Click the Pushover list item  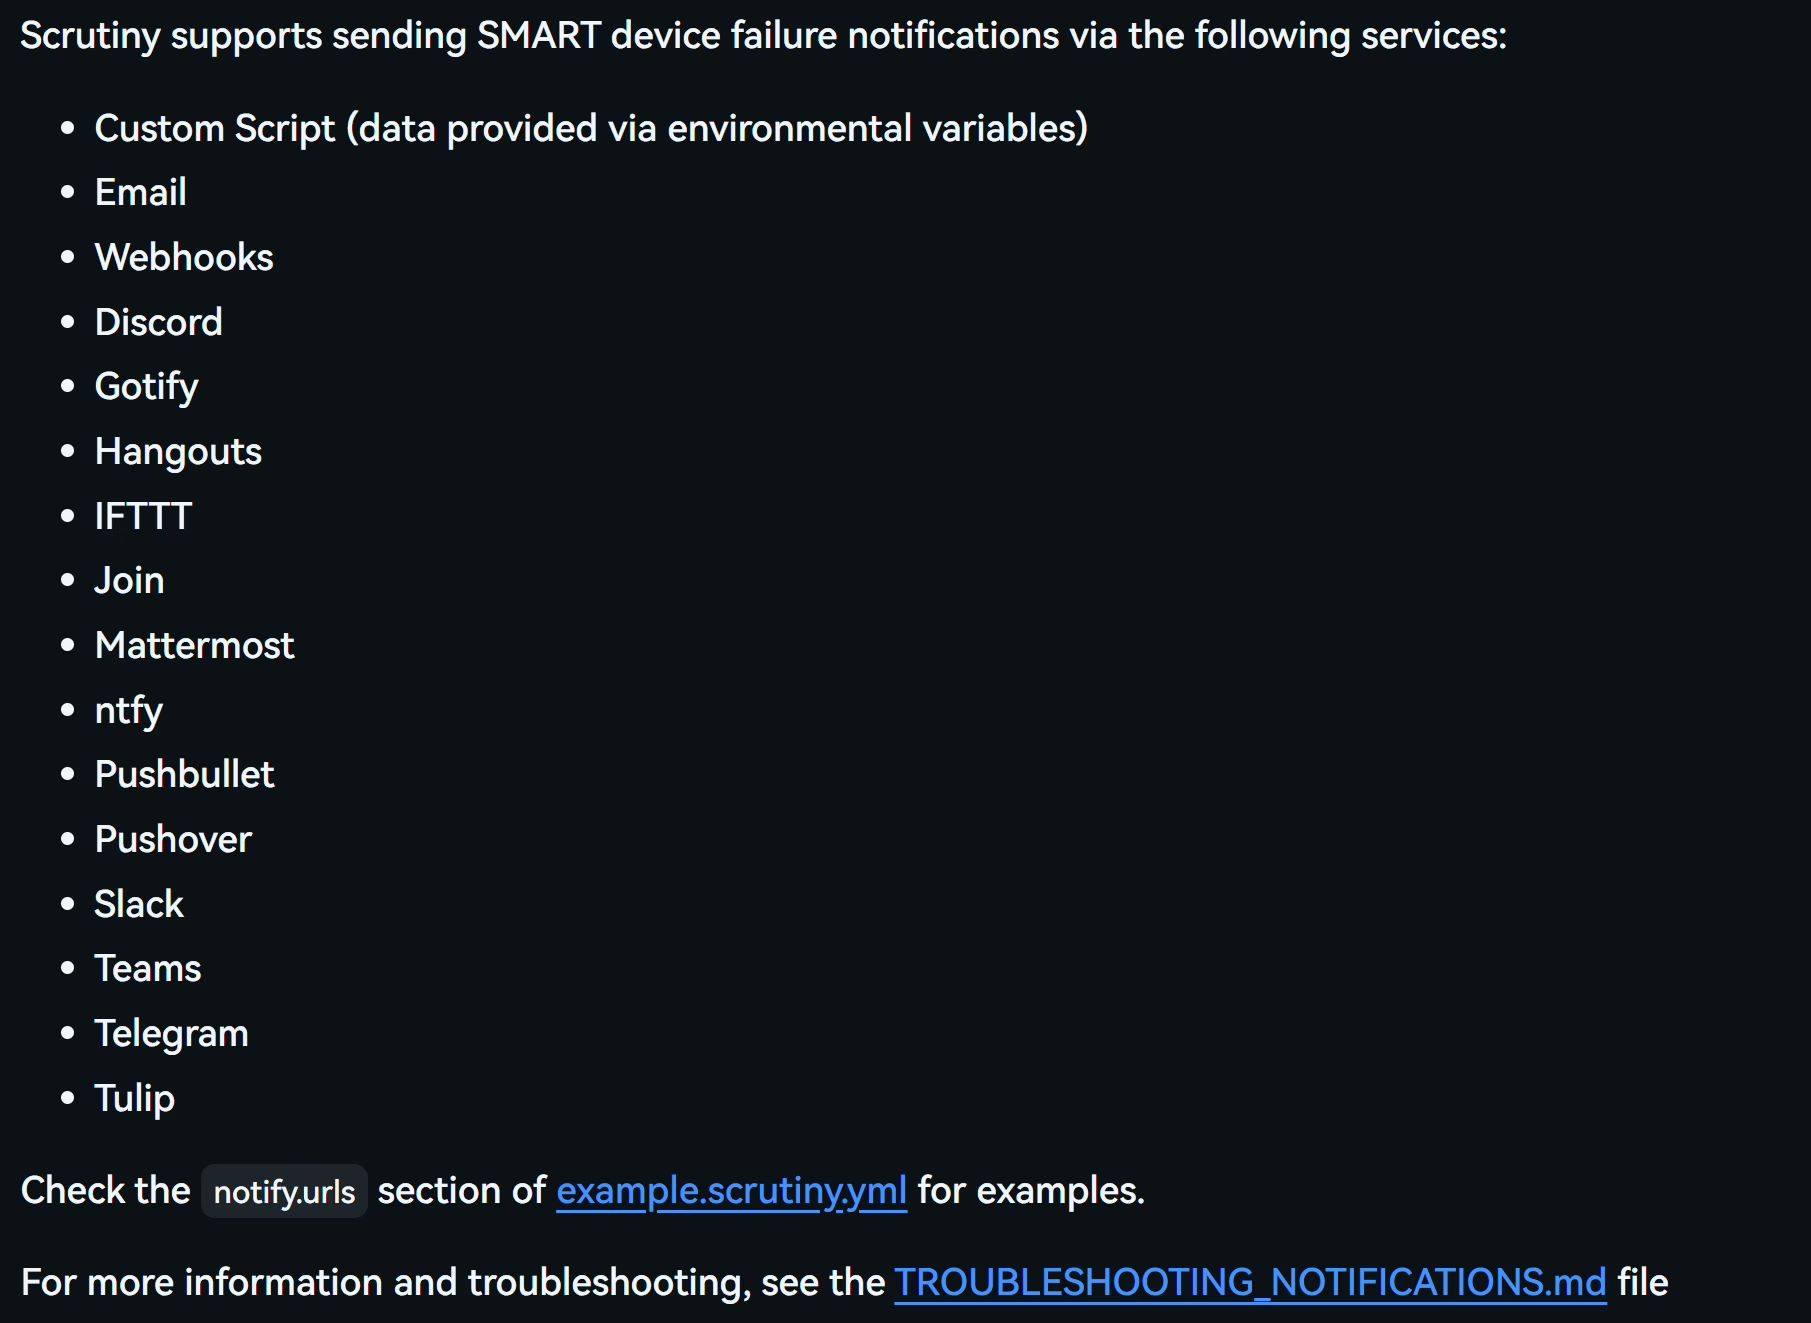(173, 840)
